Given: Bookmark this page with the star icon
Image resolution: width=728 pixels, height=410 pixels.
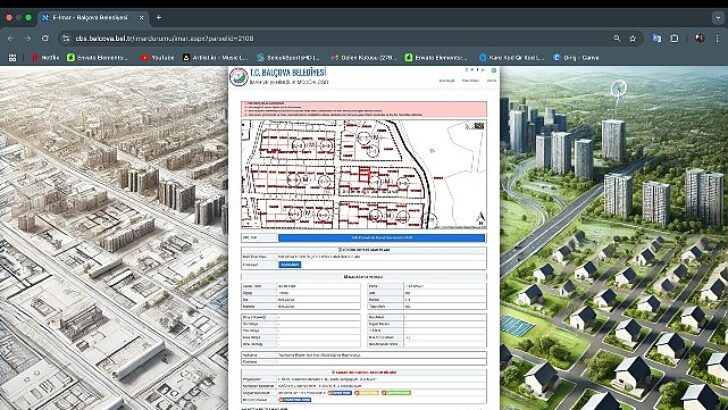Looking at the screenshot, I should point(633,38).
